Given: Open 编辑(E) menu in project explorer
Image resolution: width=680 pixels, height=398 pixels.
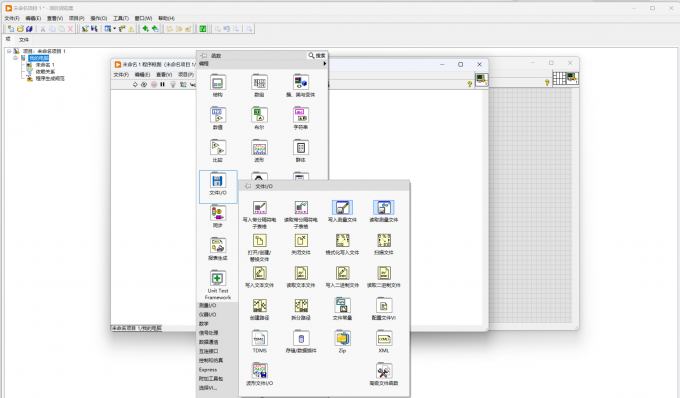Looking at the screenshot, I should point(33,18).
